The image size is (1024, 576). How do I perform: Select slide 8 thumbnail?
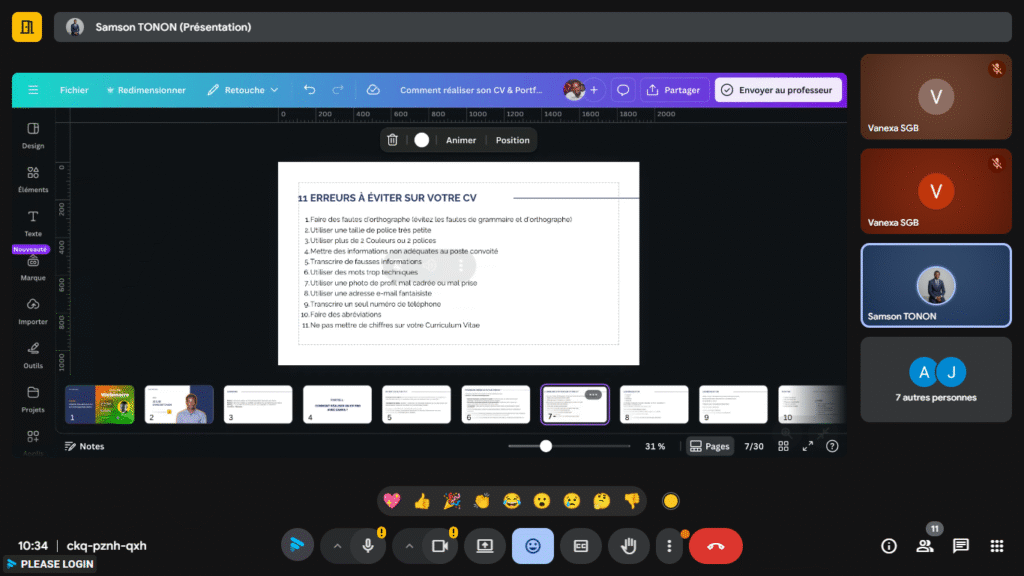pos(654,405)
